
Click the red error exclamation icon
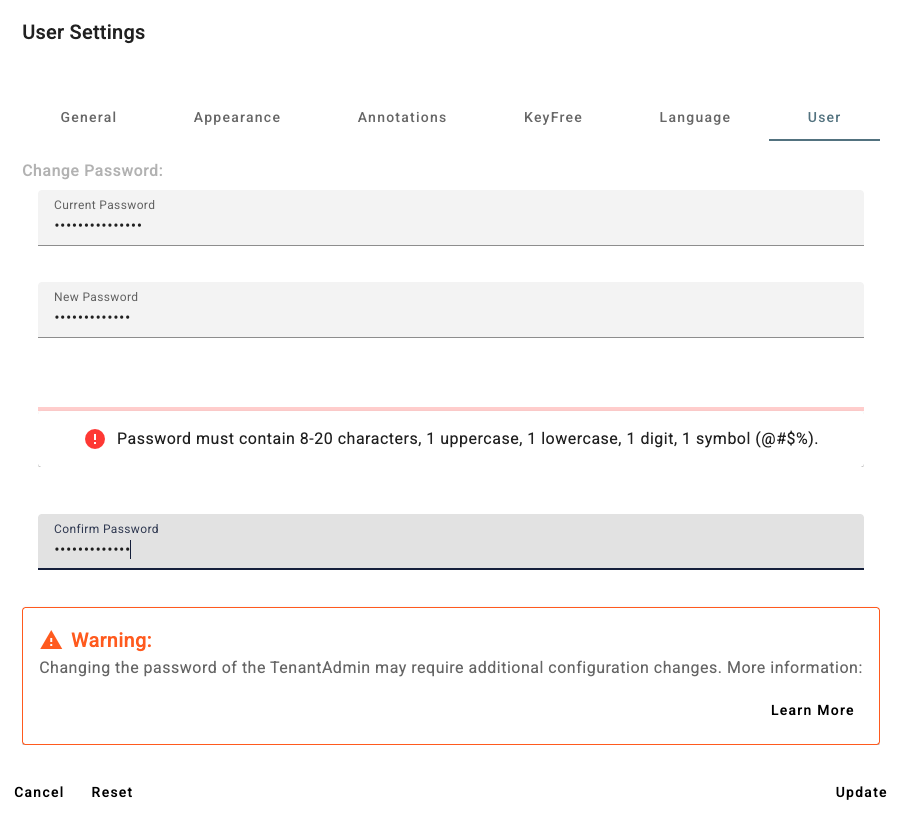click(x=95, y=439)
